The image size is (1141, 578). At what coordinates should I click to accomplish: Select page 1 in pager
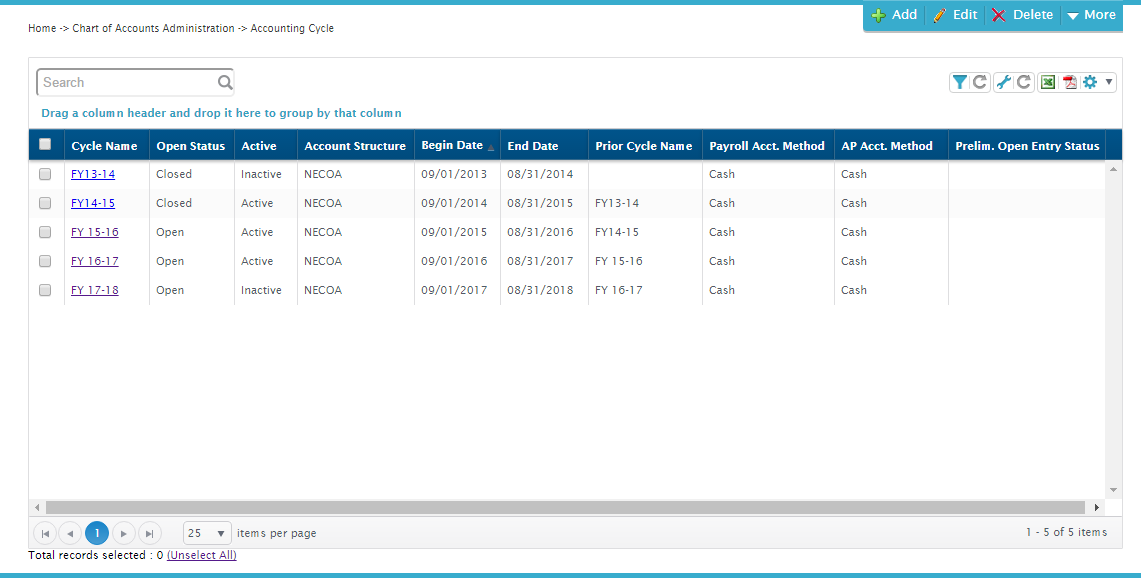coord(97,534)
